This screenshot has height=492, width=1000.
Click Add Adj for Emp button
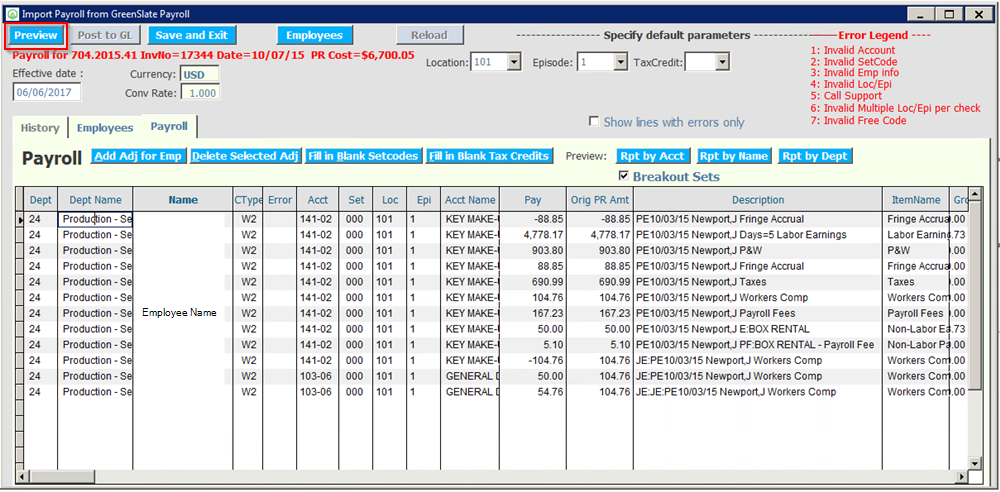[x=138, y=156]
